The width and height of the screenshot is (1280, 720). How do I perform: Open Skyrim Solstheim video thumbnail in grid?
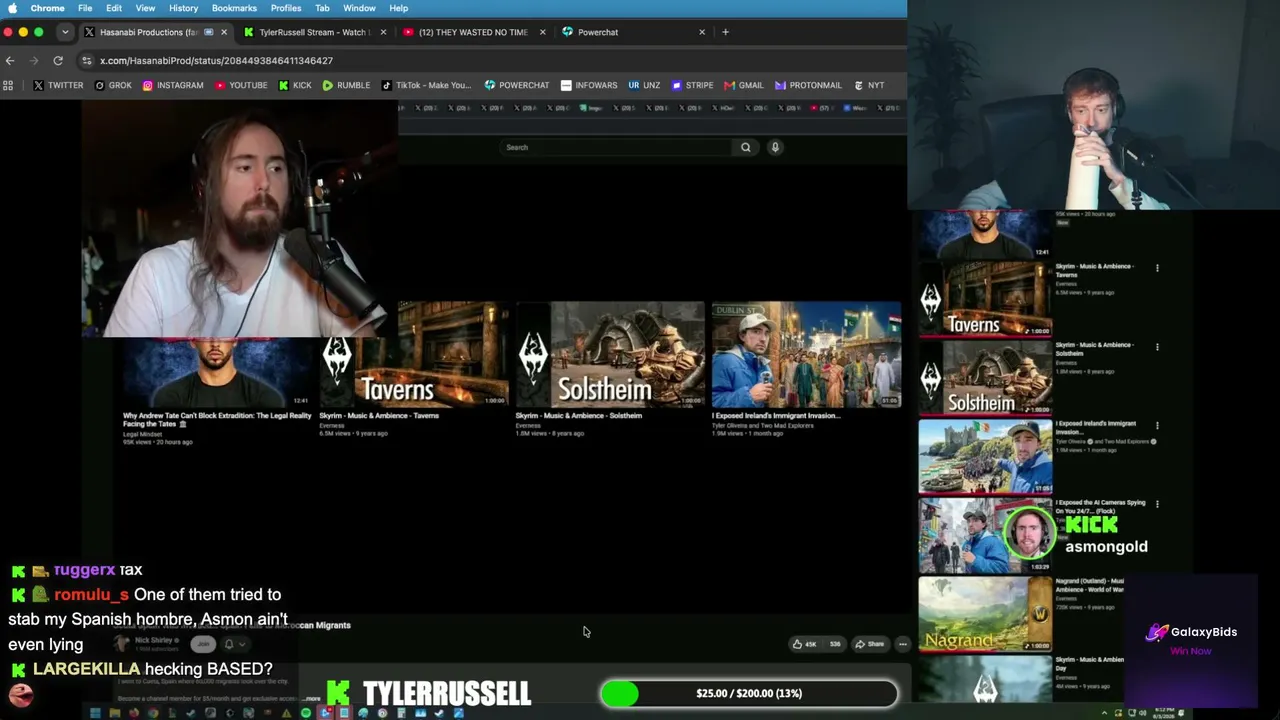coord(610,354)
